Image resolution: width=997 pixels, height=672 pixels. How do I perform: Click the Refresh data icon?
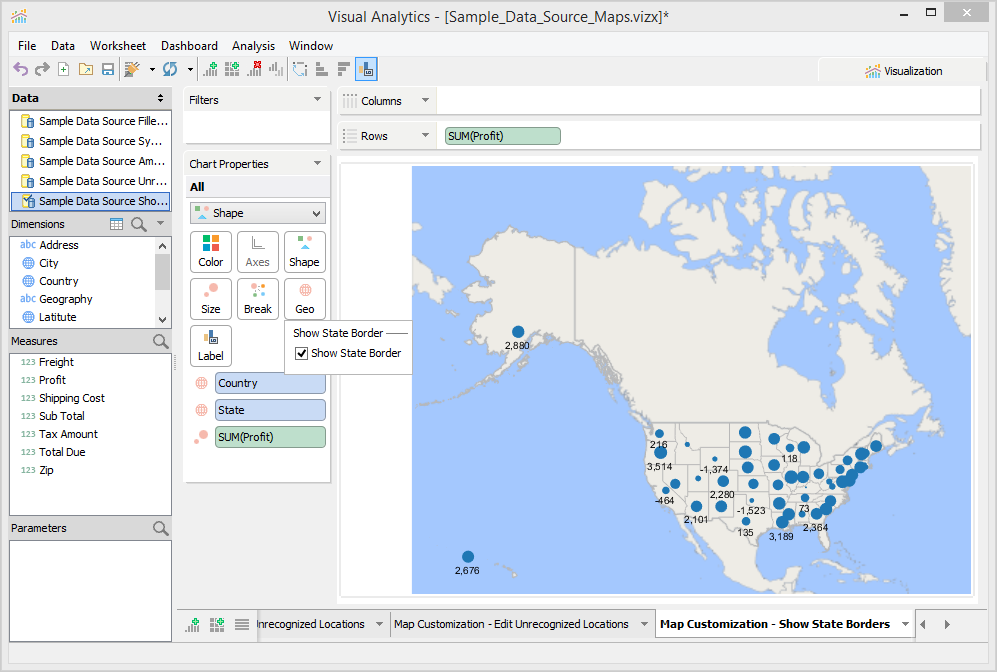click(170, 69)
